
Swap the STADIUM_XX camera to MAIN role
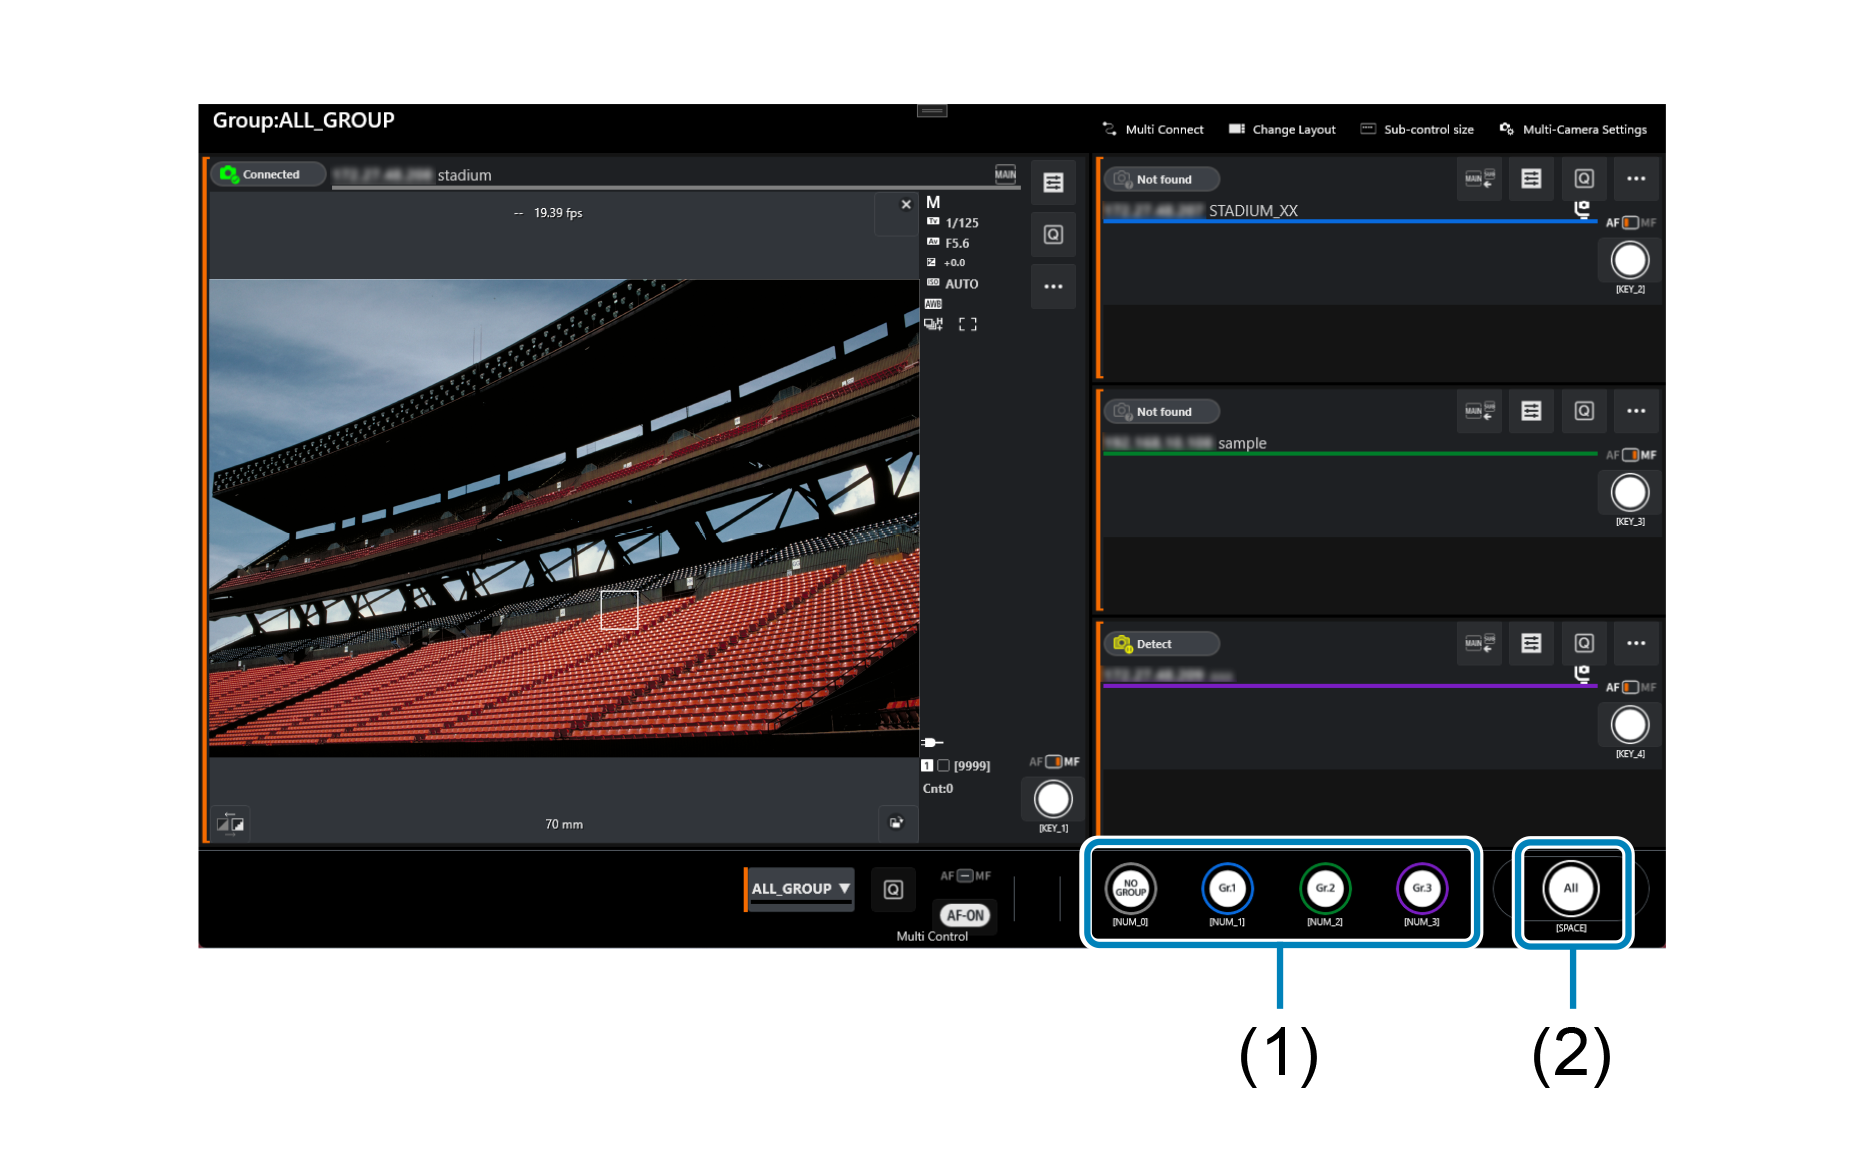point(1478,179)
